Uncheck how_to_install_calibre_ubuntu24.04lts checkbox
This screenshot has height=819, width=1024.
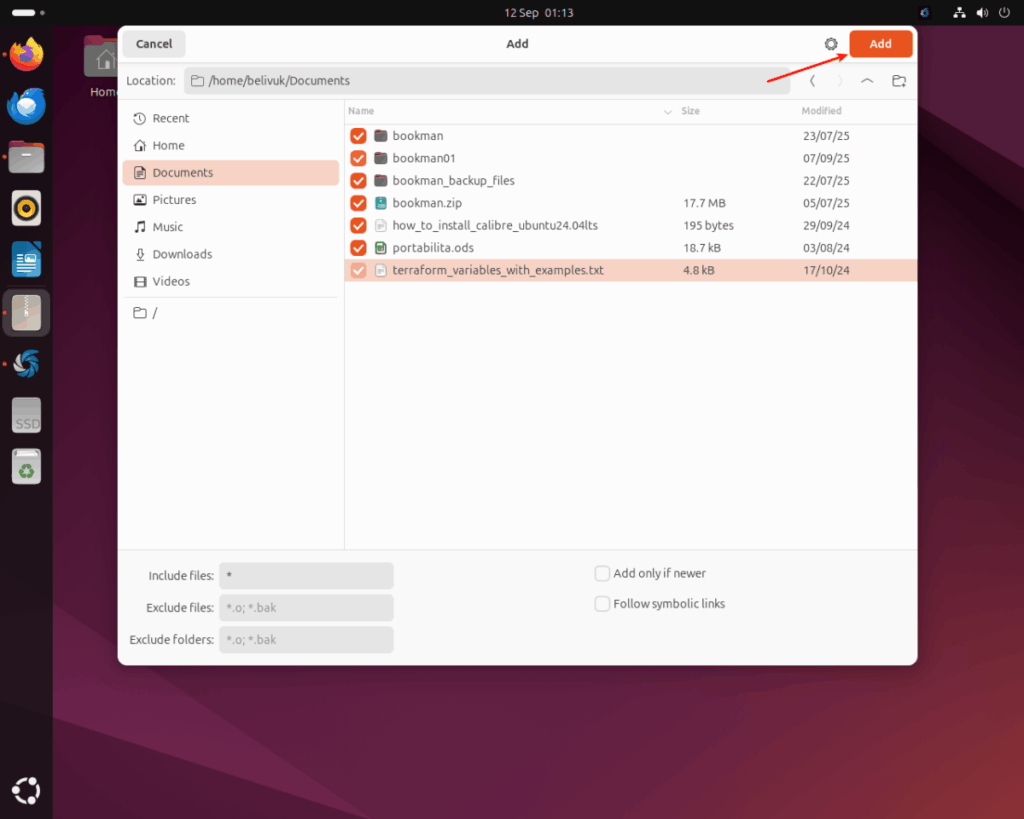[x=359, y=225]
